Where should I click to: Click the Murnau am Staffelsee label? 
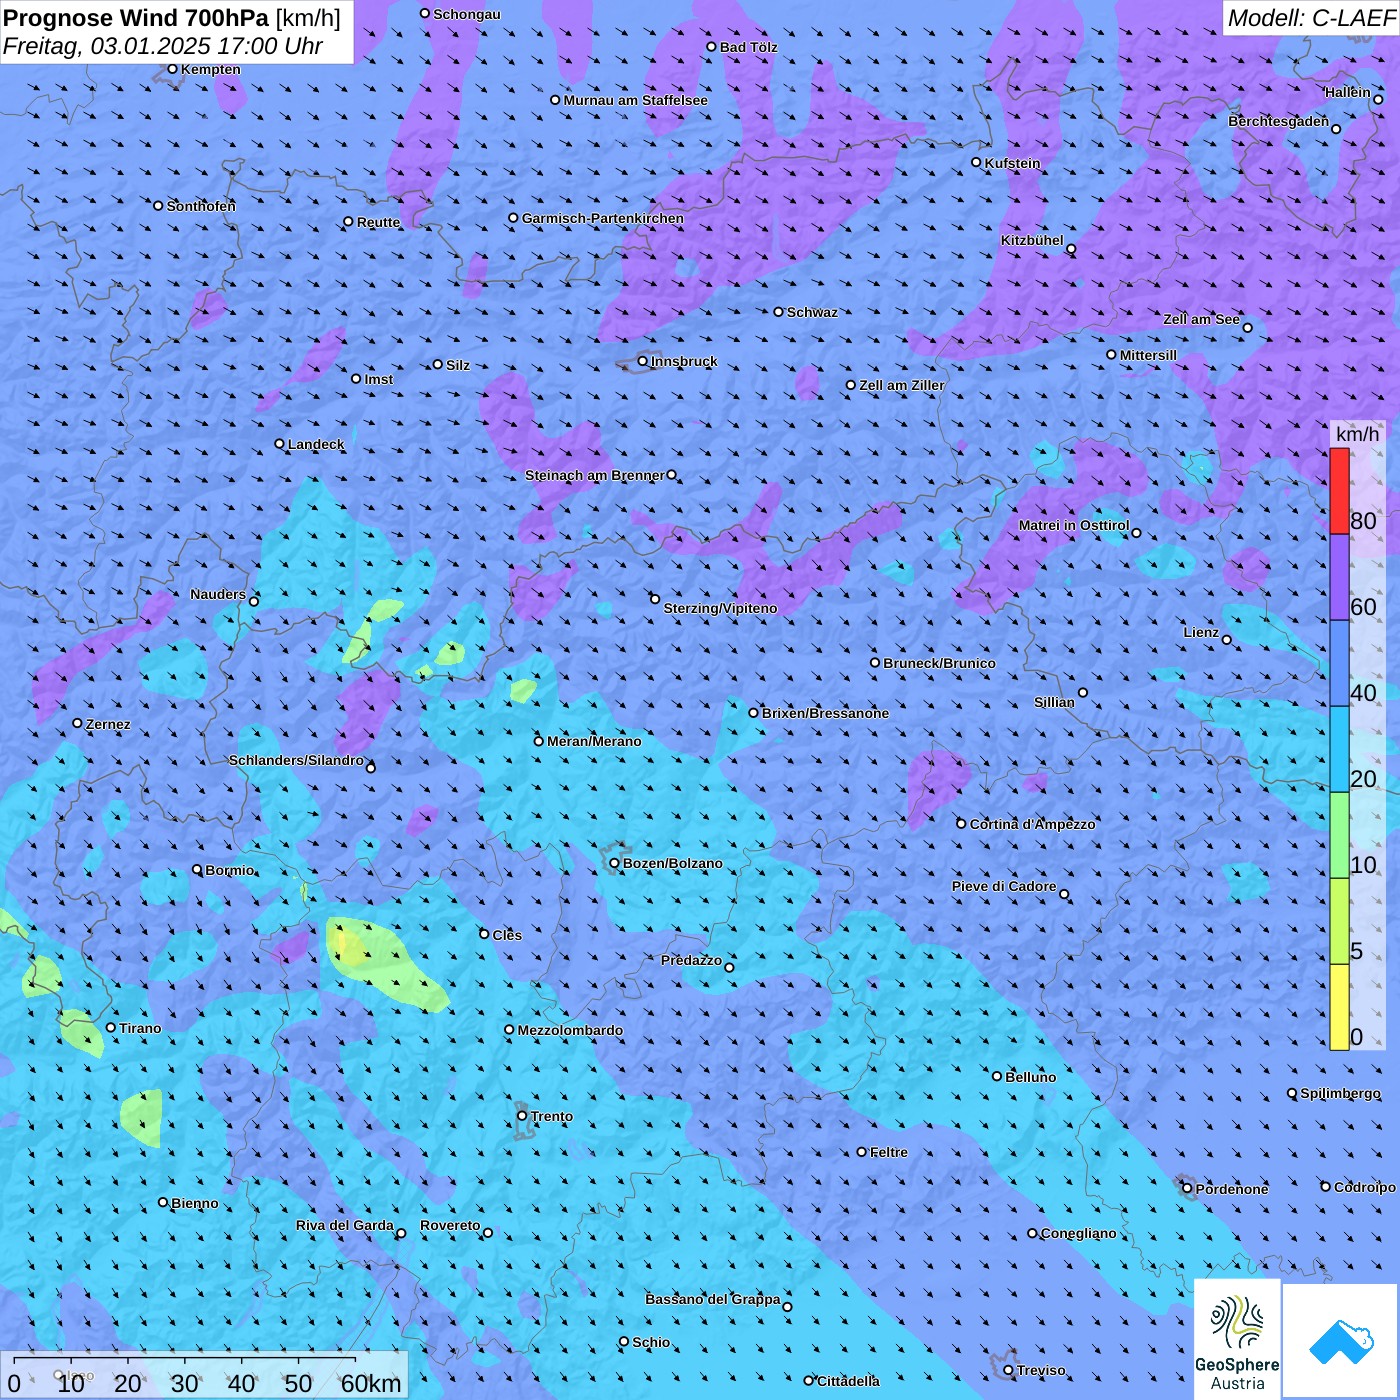point(636,100)
